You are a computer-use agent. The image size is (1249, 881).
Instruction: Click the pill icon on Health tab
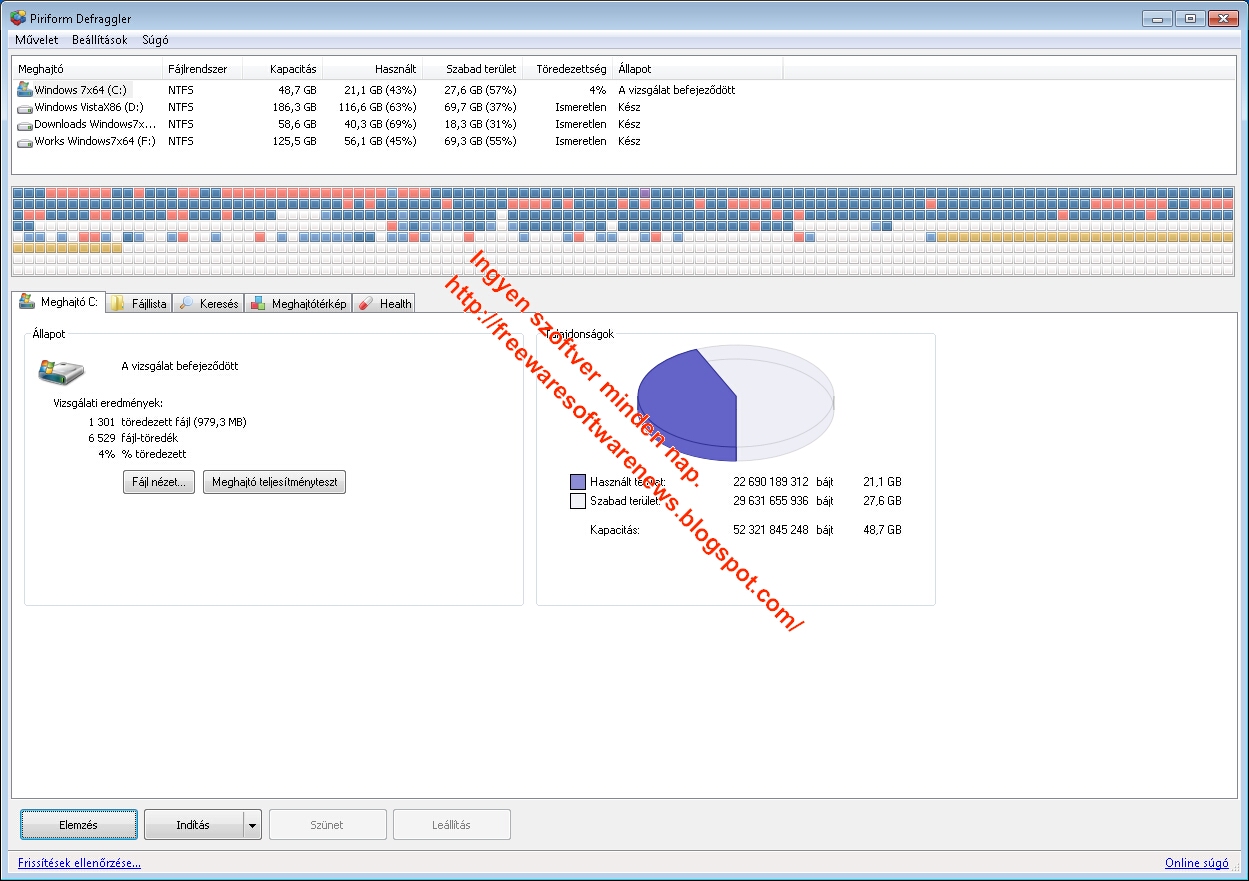(366, 303)
